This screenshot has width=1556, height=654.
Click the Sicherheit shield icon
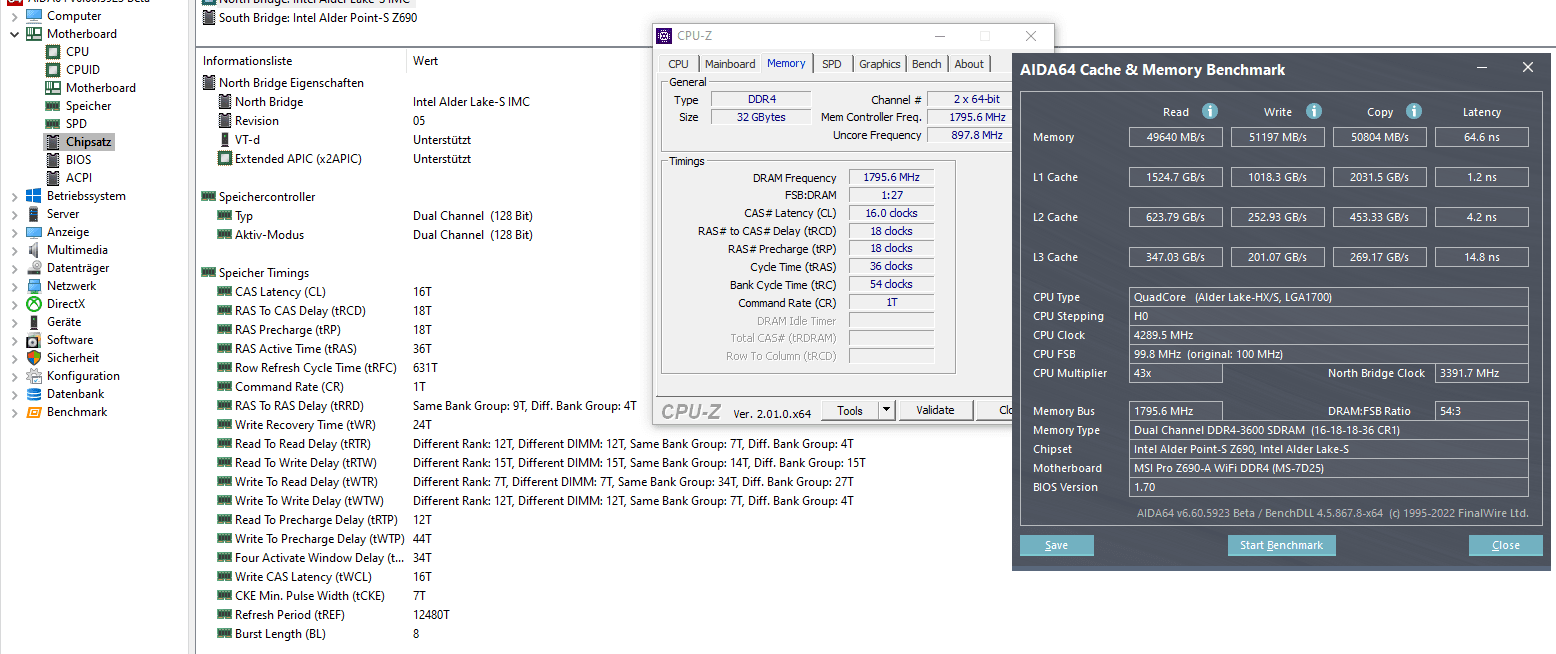tap(34, 358)
